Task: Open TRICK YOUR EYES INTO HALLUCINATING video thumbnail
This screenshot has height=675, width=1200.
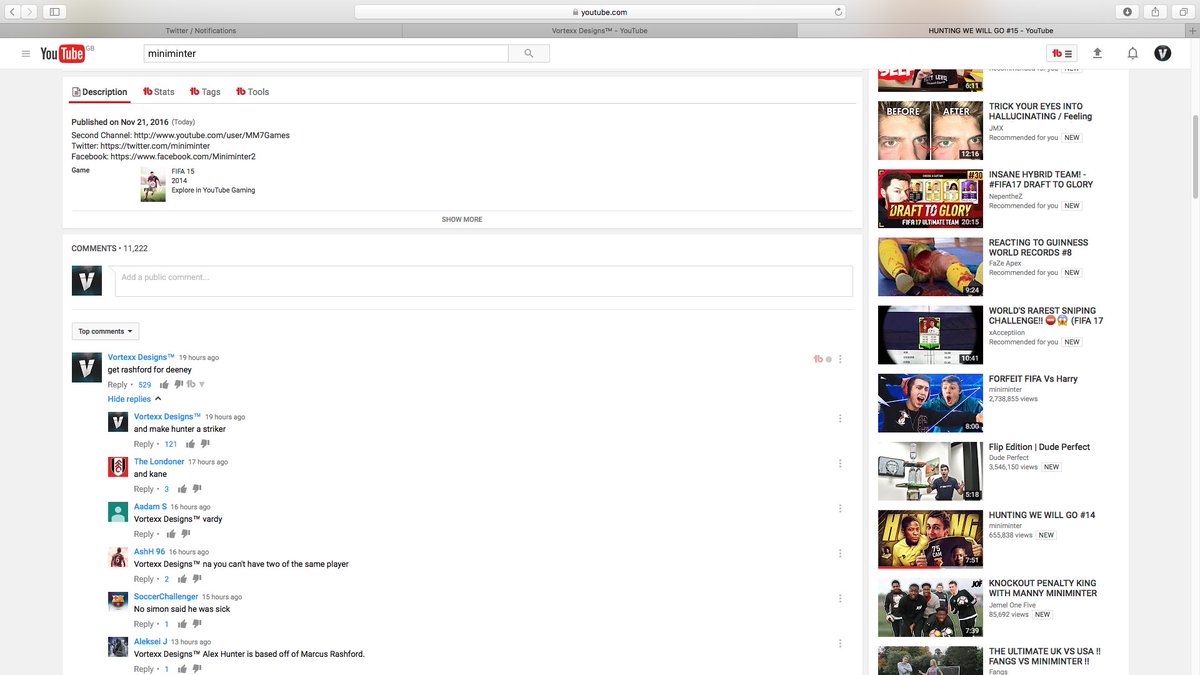Action: (930, 130)
